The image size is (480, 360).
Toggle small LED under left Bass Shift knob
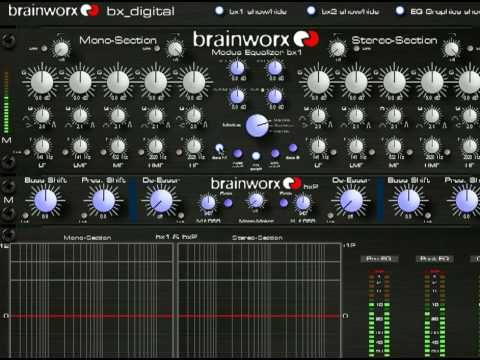(25, 216)
